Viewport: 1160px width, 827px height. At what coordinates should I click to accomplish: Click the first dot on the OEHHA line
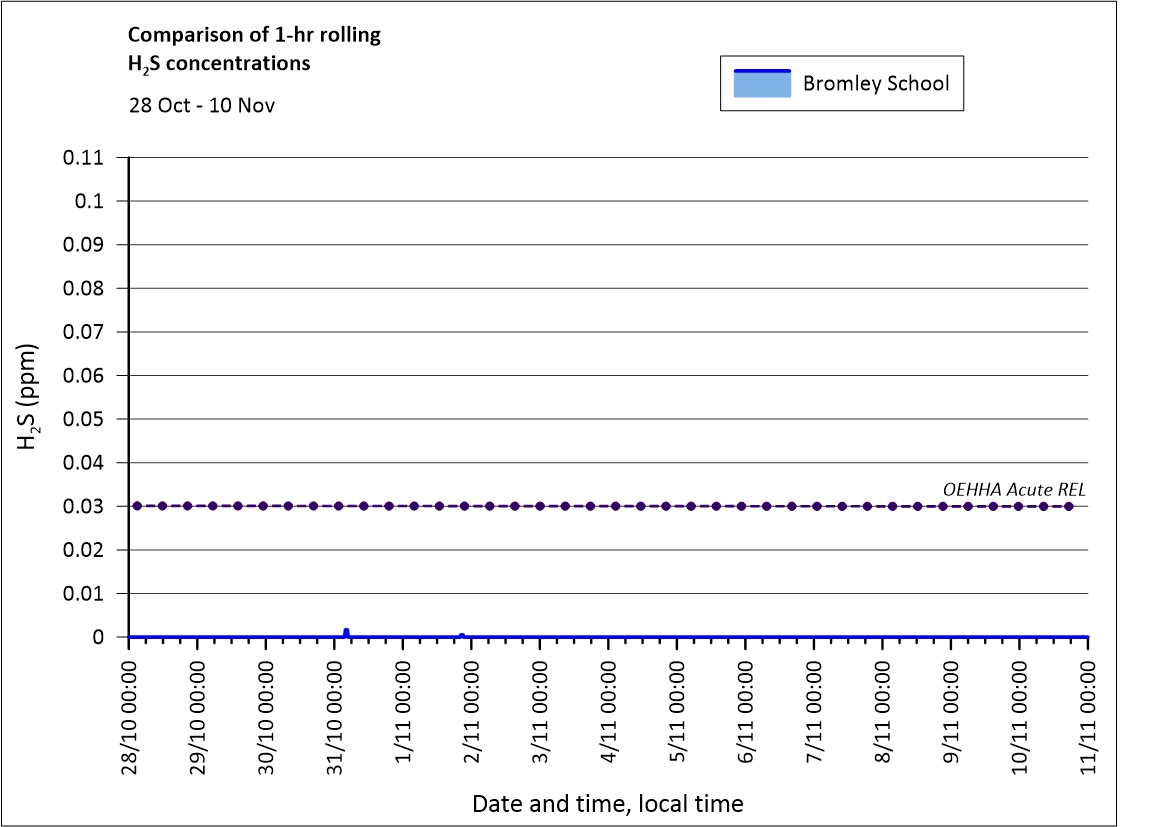click(137, 506)
